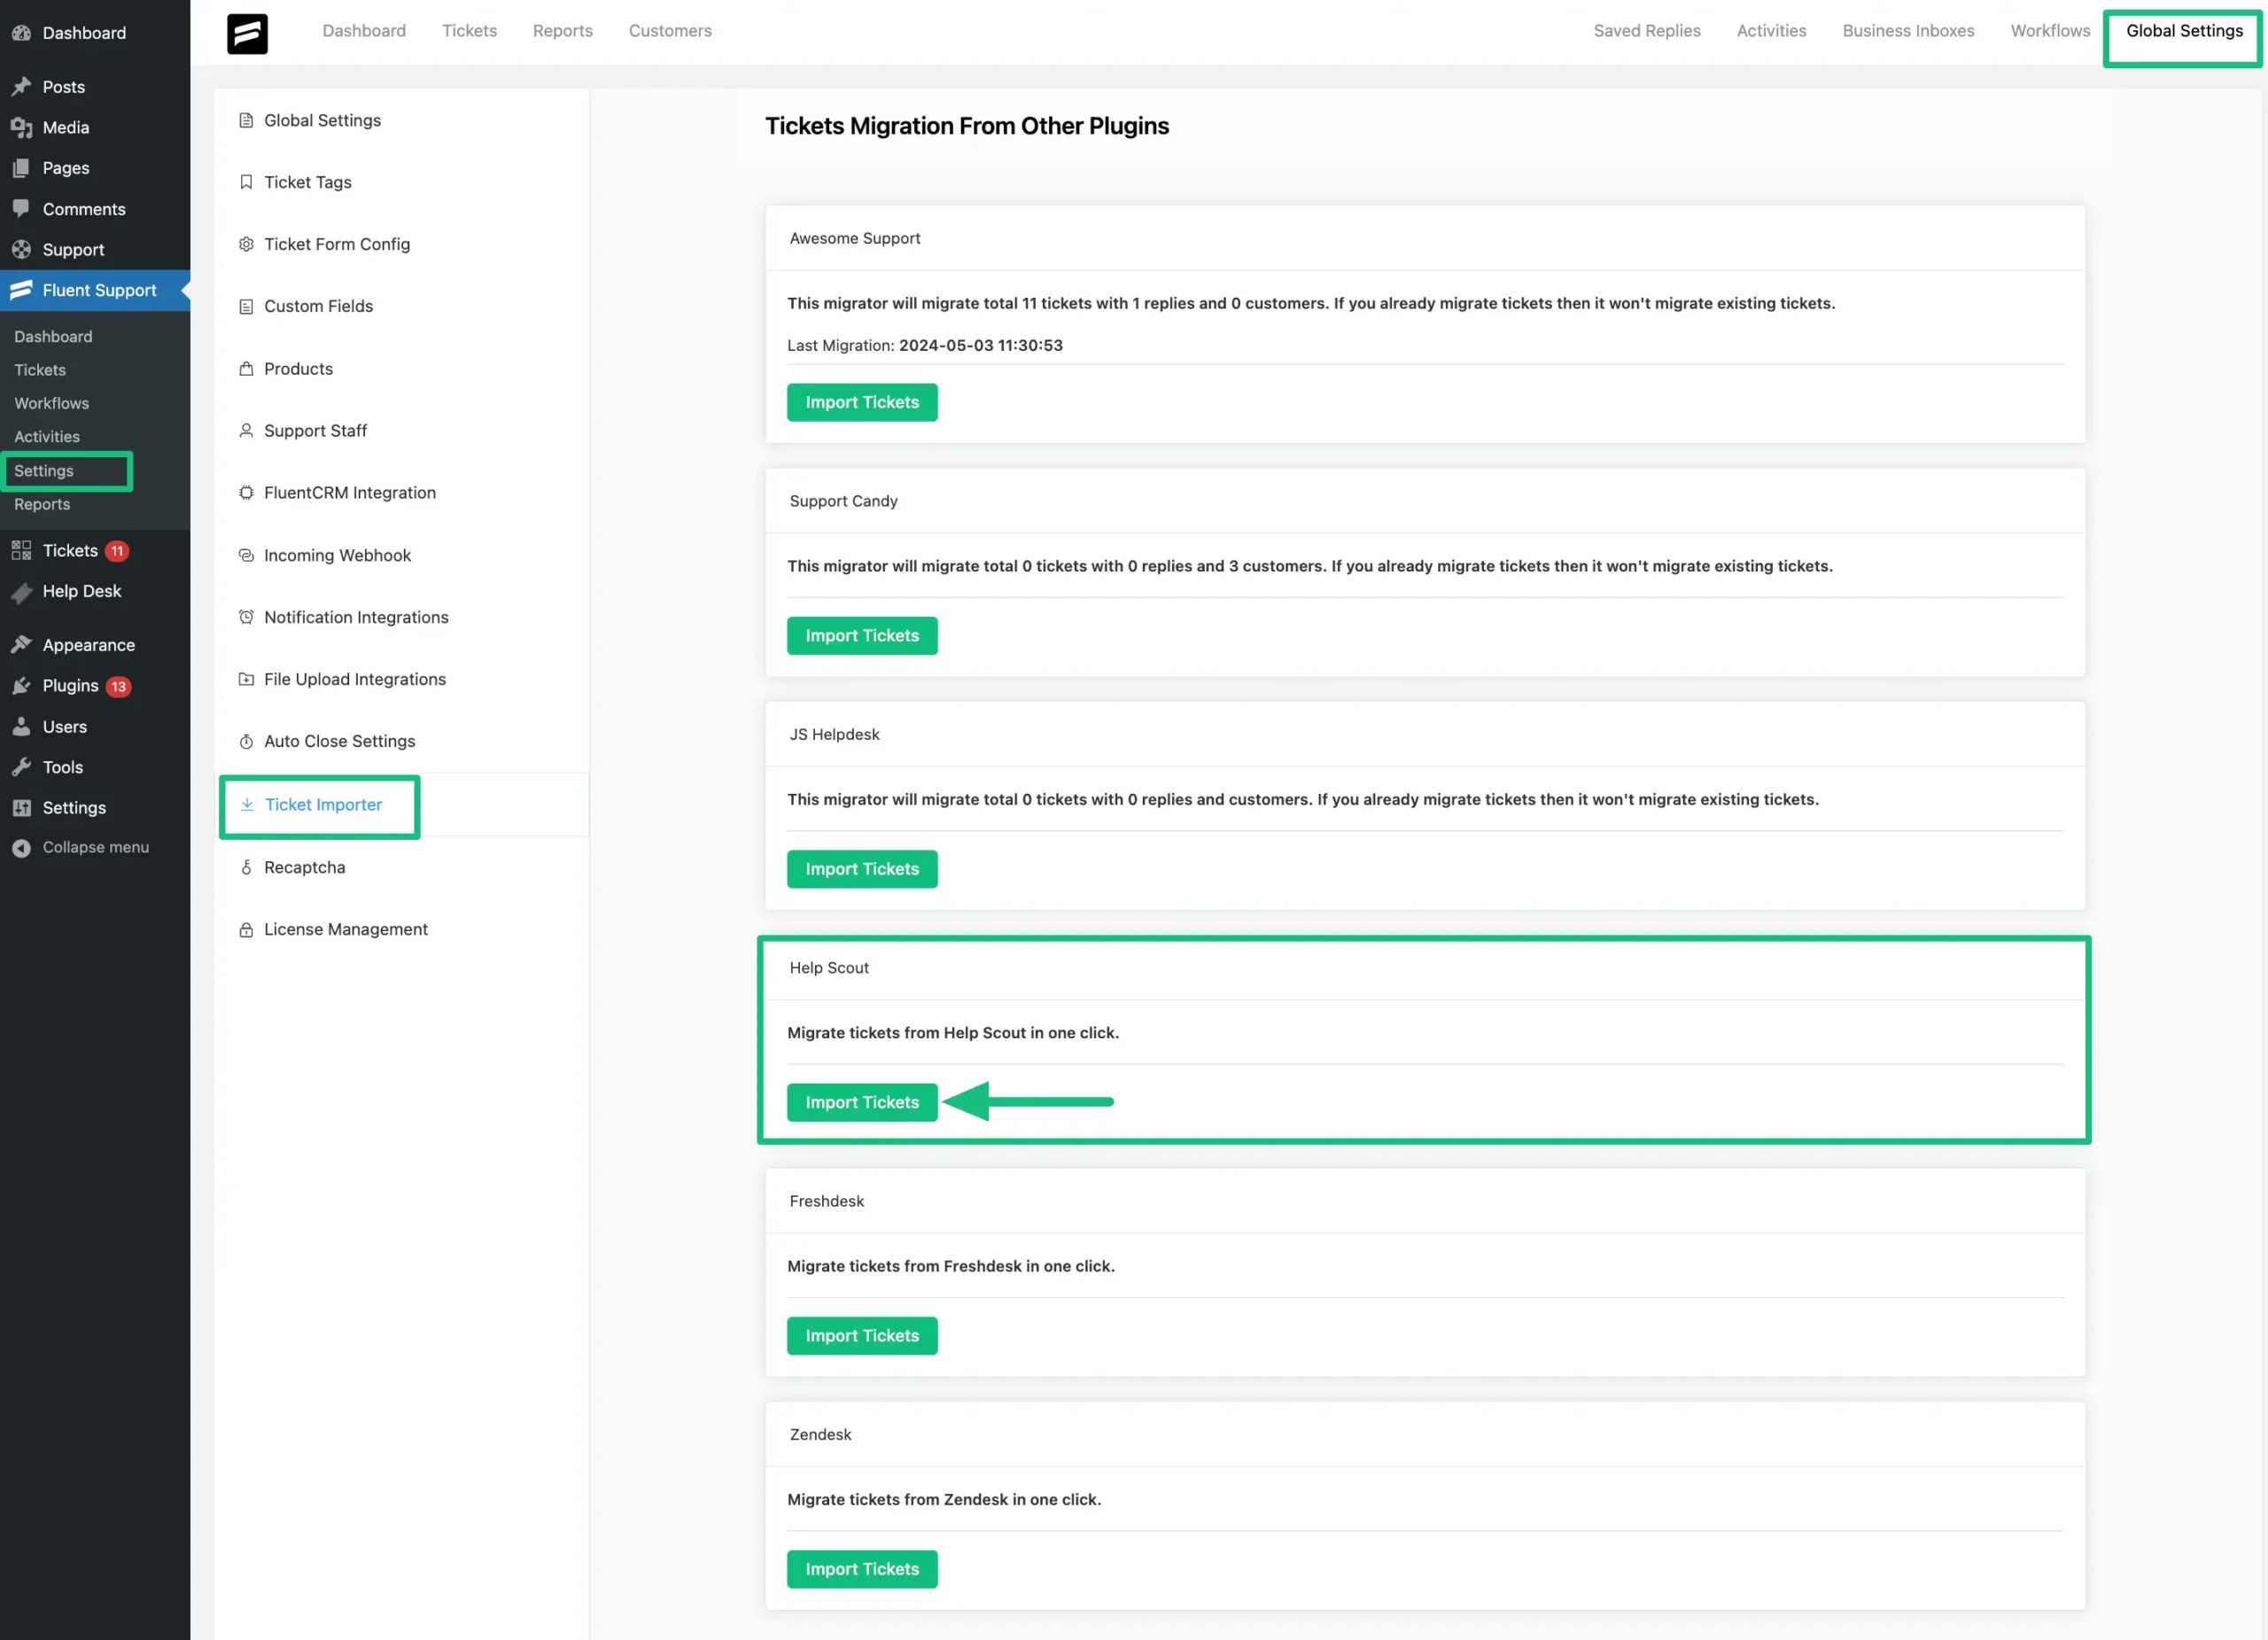The image size is (2268, 1640).
Task: Open Saved Replies in top navigation
Action: (x=1646, y=31)
